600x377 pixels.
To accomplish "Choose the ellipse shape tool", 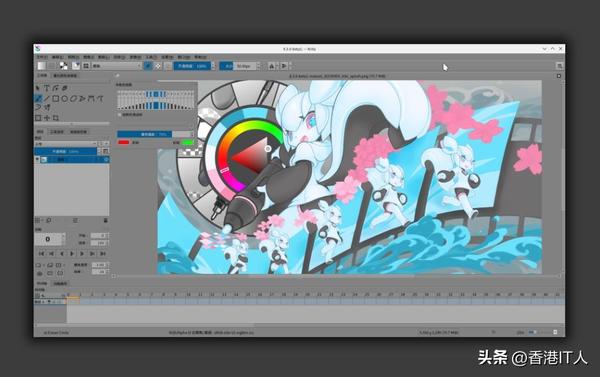I will click(x=64, y=98).
